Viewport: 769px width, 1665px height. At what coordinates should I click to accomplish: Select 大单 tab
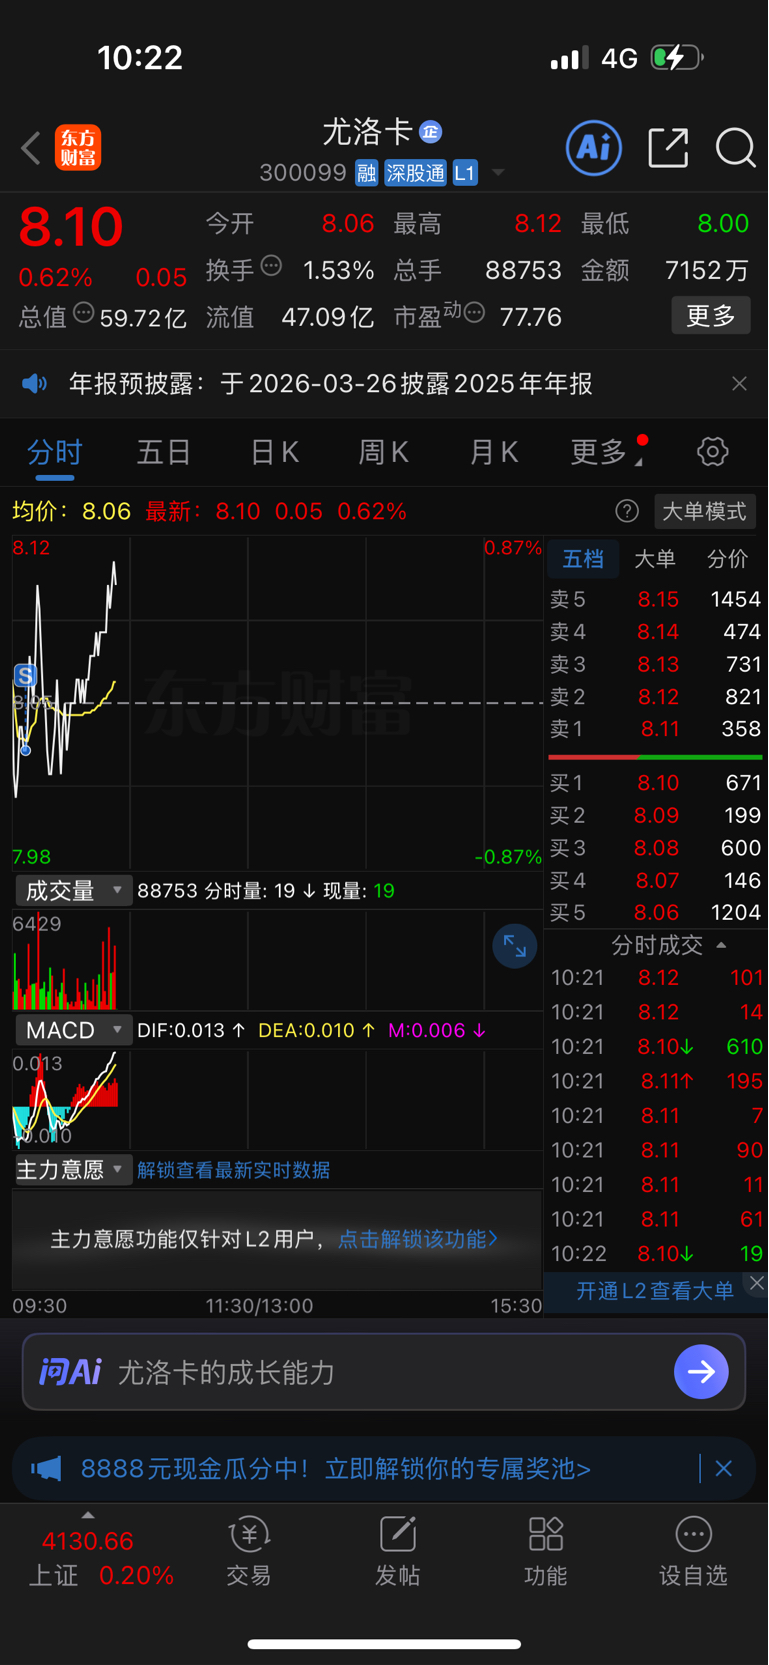(x=655, y=559)
